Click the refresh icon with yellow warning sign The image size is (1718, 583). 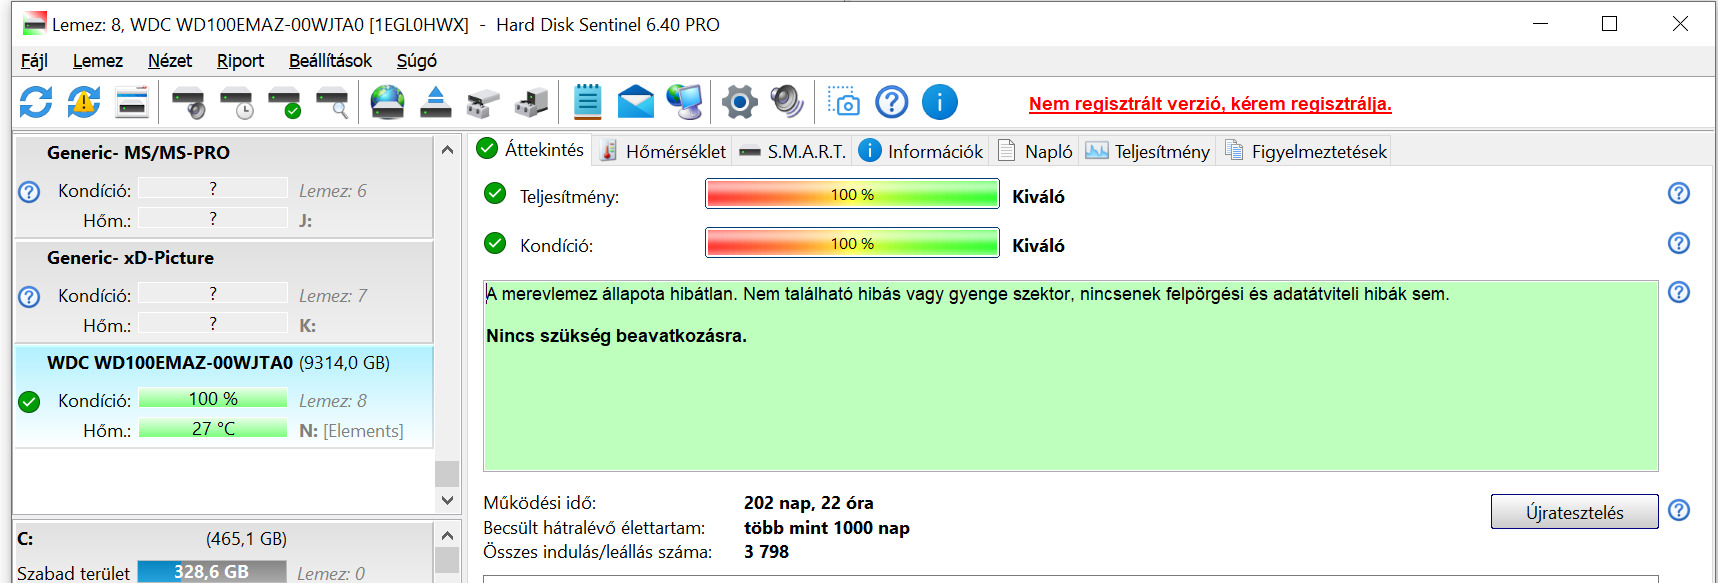pos(84,102)
